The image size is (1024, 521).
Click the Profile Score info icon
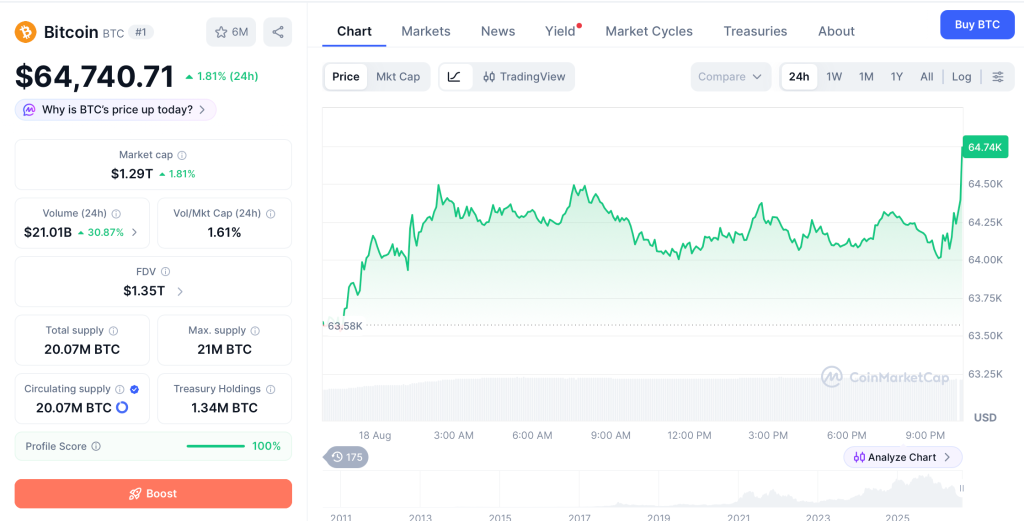click(96, 447)
